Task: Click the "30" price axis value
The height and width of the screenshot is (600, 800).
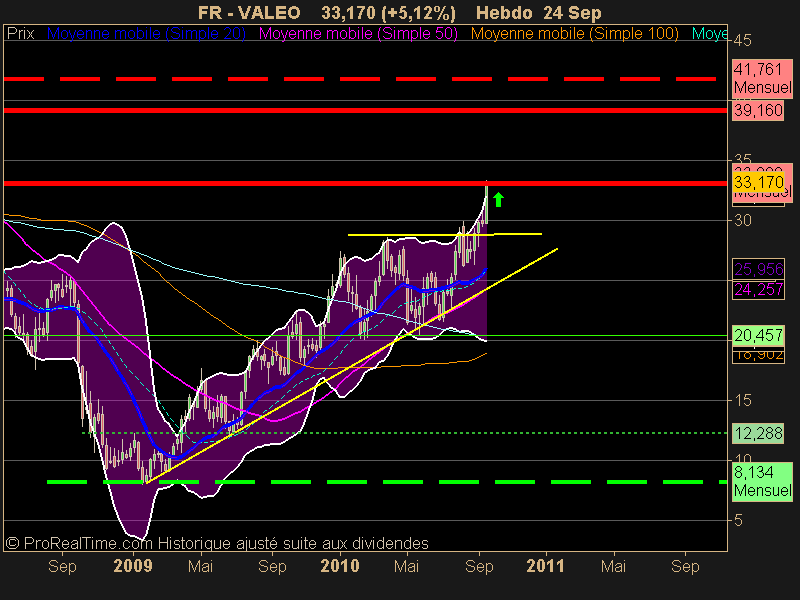Action: click(743, 220)
